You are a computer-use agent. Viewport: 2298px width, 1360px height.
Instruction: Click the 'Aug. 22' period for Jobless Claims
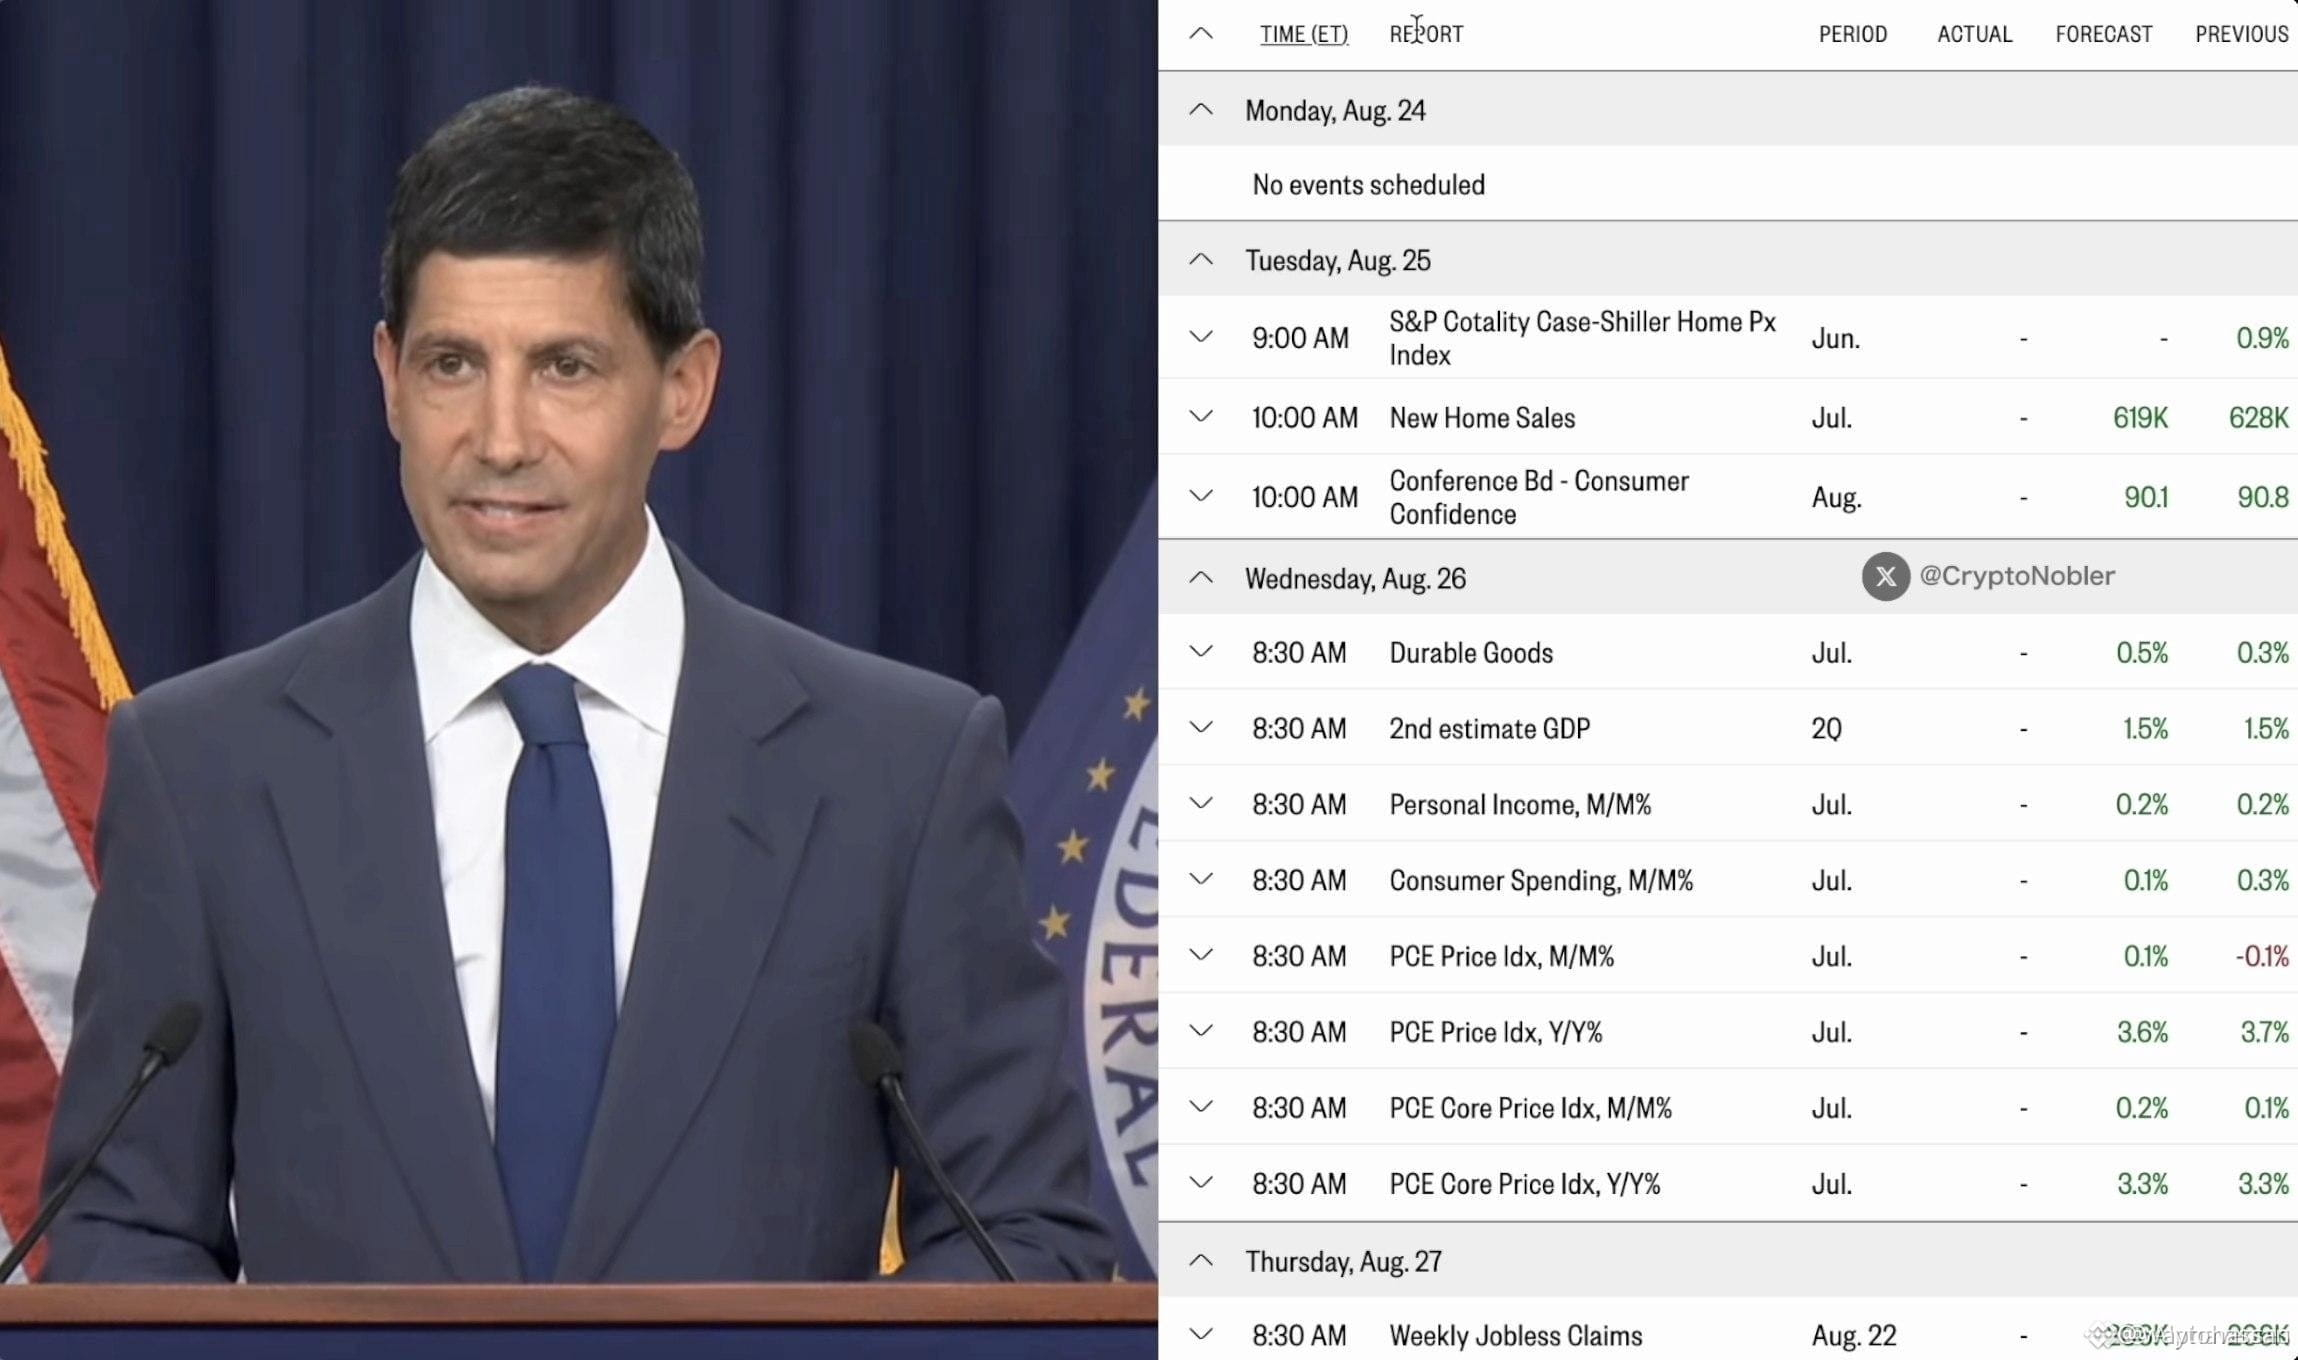tap(1854, 1336)
